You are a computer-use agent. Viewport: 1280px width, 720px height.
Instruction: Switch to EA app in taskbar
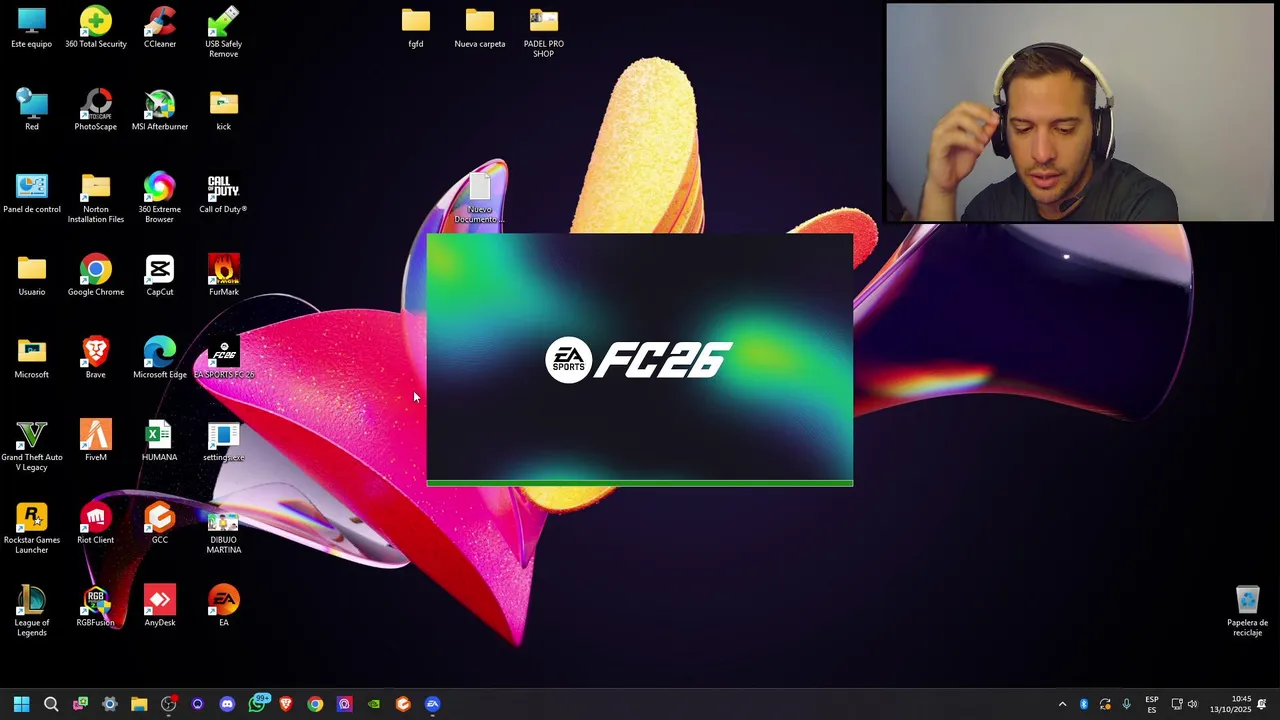click(x=433, y=704)
